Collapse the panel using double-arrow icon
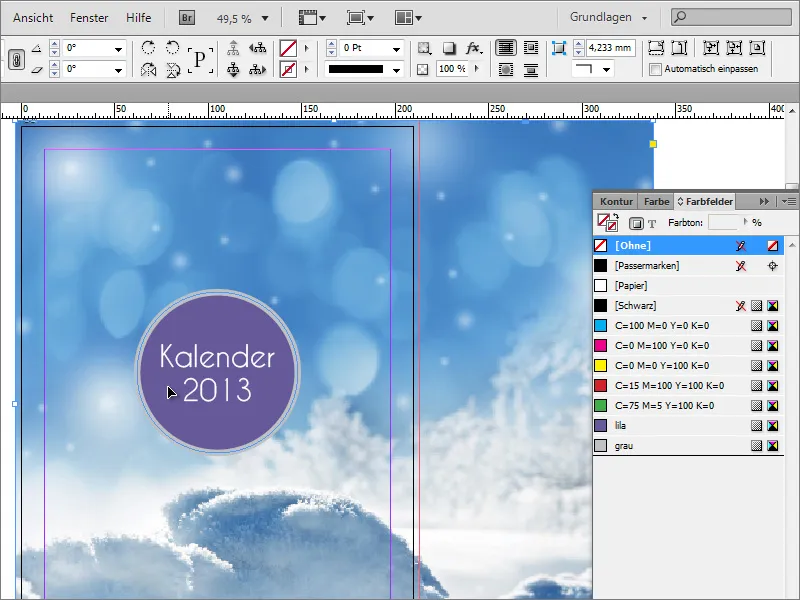 pos(764,202)
